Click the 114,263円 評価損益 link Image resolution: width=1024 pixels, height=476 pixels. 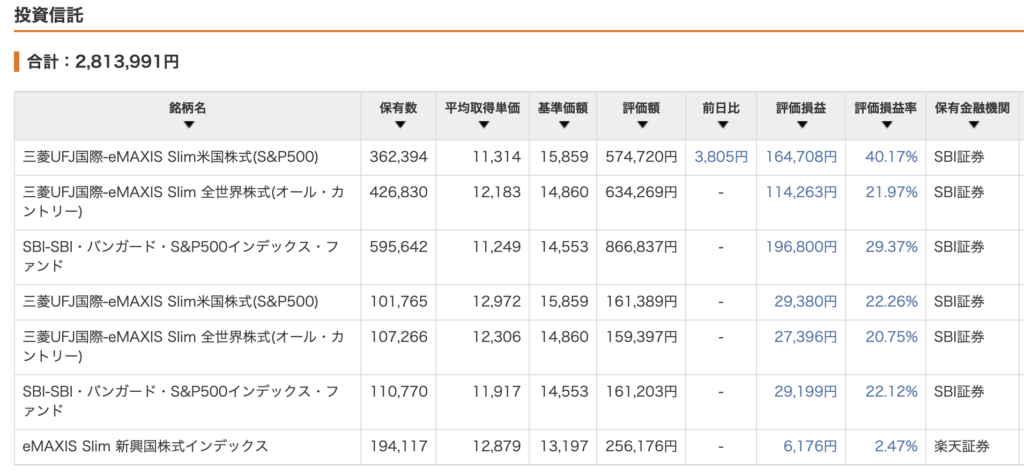coord(801,193)
